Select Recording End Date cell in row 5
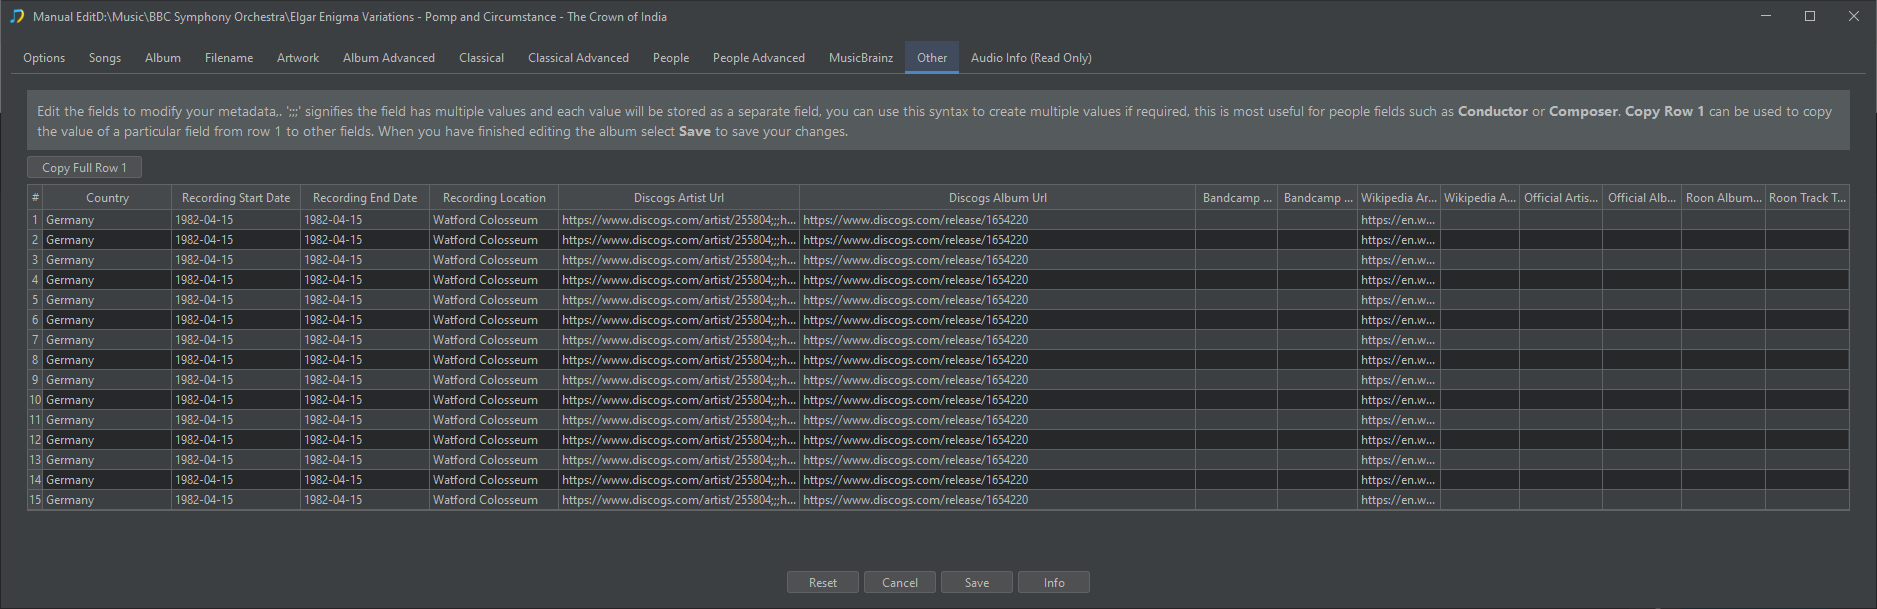1877x609 pixels. point(365,300)
